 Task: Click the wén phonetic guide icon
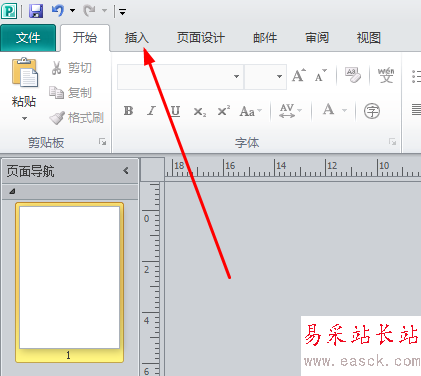(386, 75)
